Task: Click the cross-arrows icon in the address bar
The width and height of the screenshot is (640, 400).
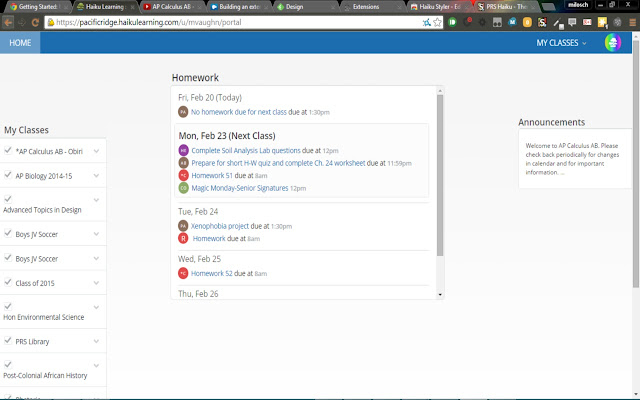Action: (x=426, y=22)
